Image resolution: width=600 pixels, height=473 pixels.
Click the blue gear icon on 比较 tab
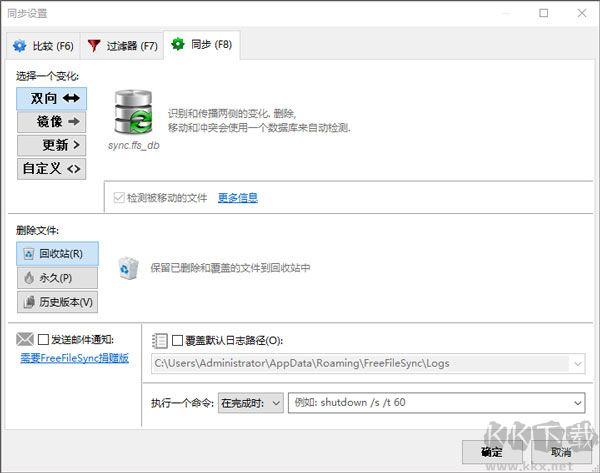(x=20, y=46)
